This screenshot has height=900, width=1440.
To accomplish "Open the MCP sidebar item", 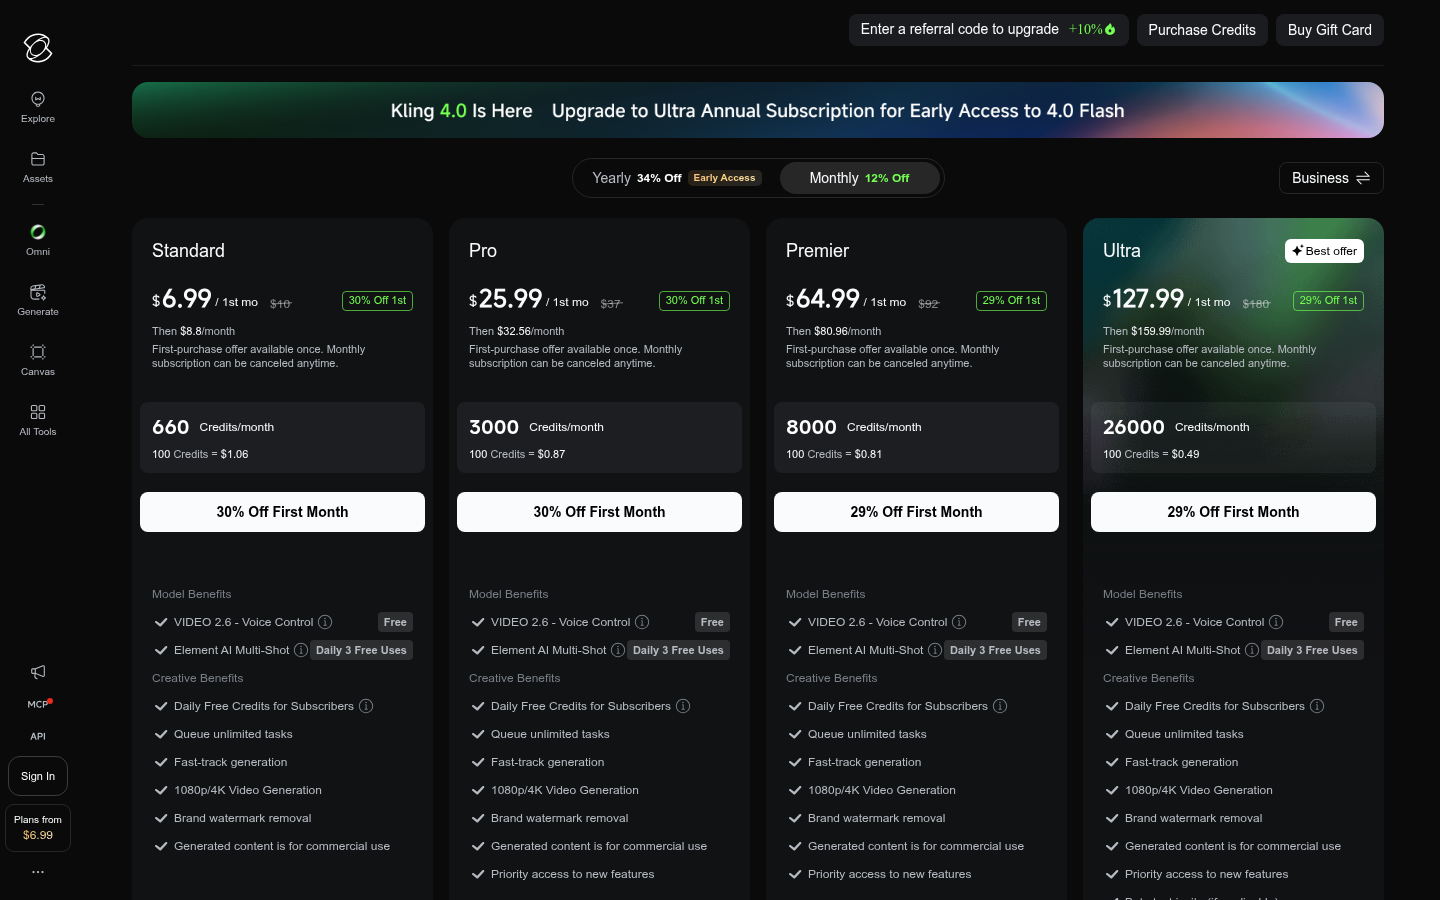I will (38, 704).
